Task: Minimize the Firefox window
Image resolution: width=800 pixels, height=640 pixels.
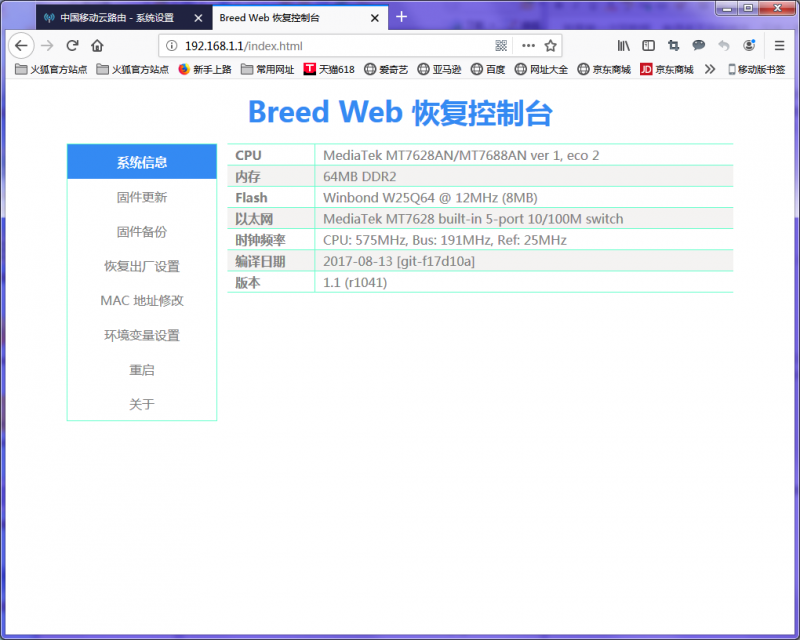Action: click(727, 8)
